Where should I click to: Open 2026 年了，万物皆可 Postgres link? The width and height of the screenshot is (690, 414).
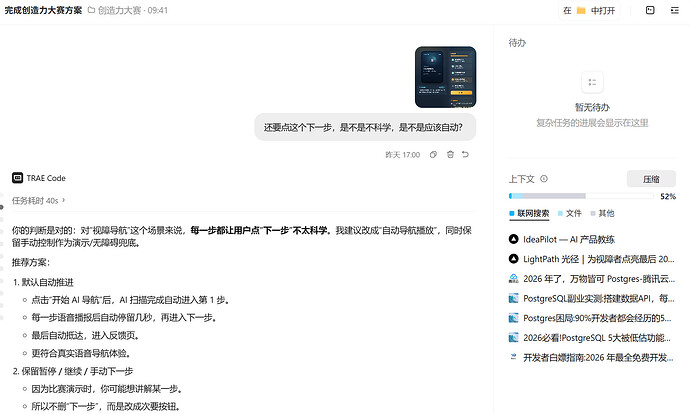(598, 278)
